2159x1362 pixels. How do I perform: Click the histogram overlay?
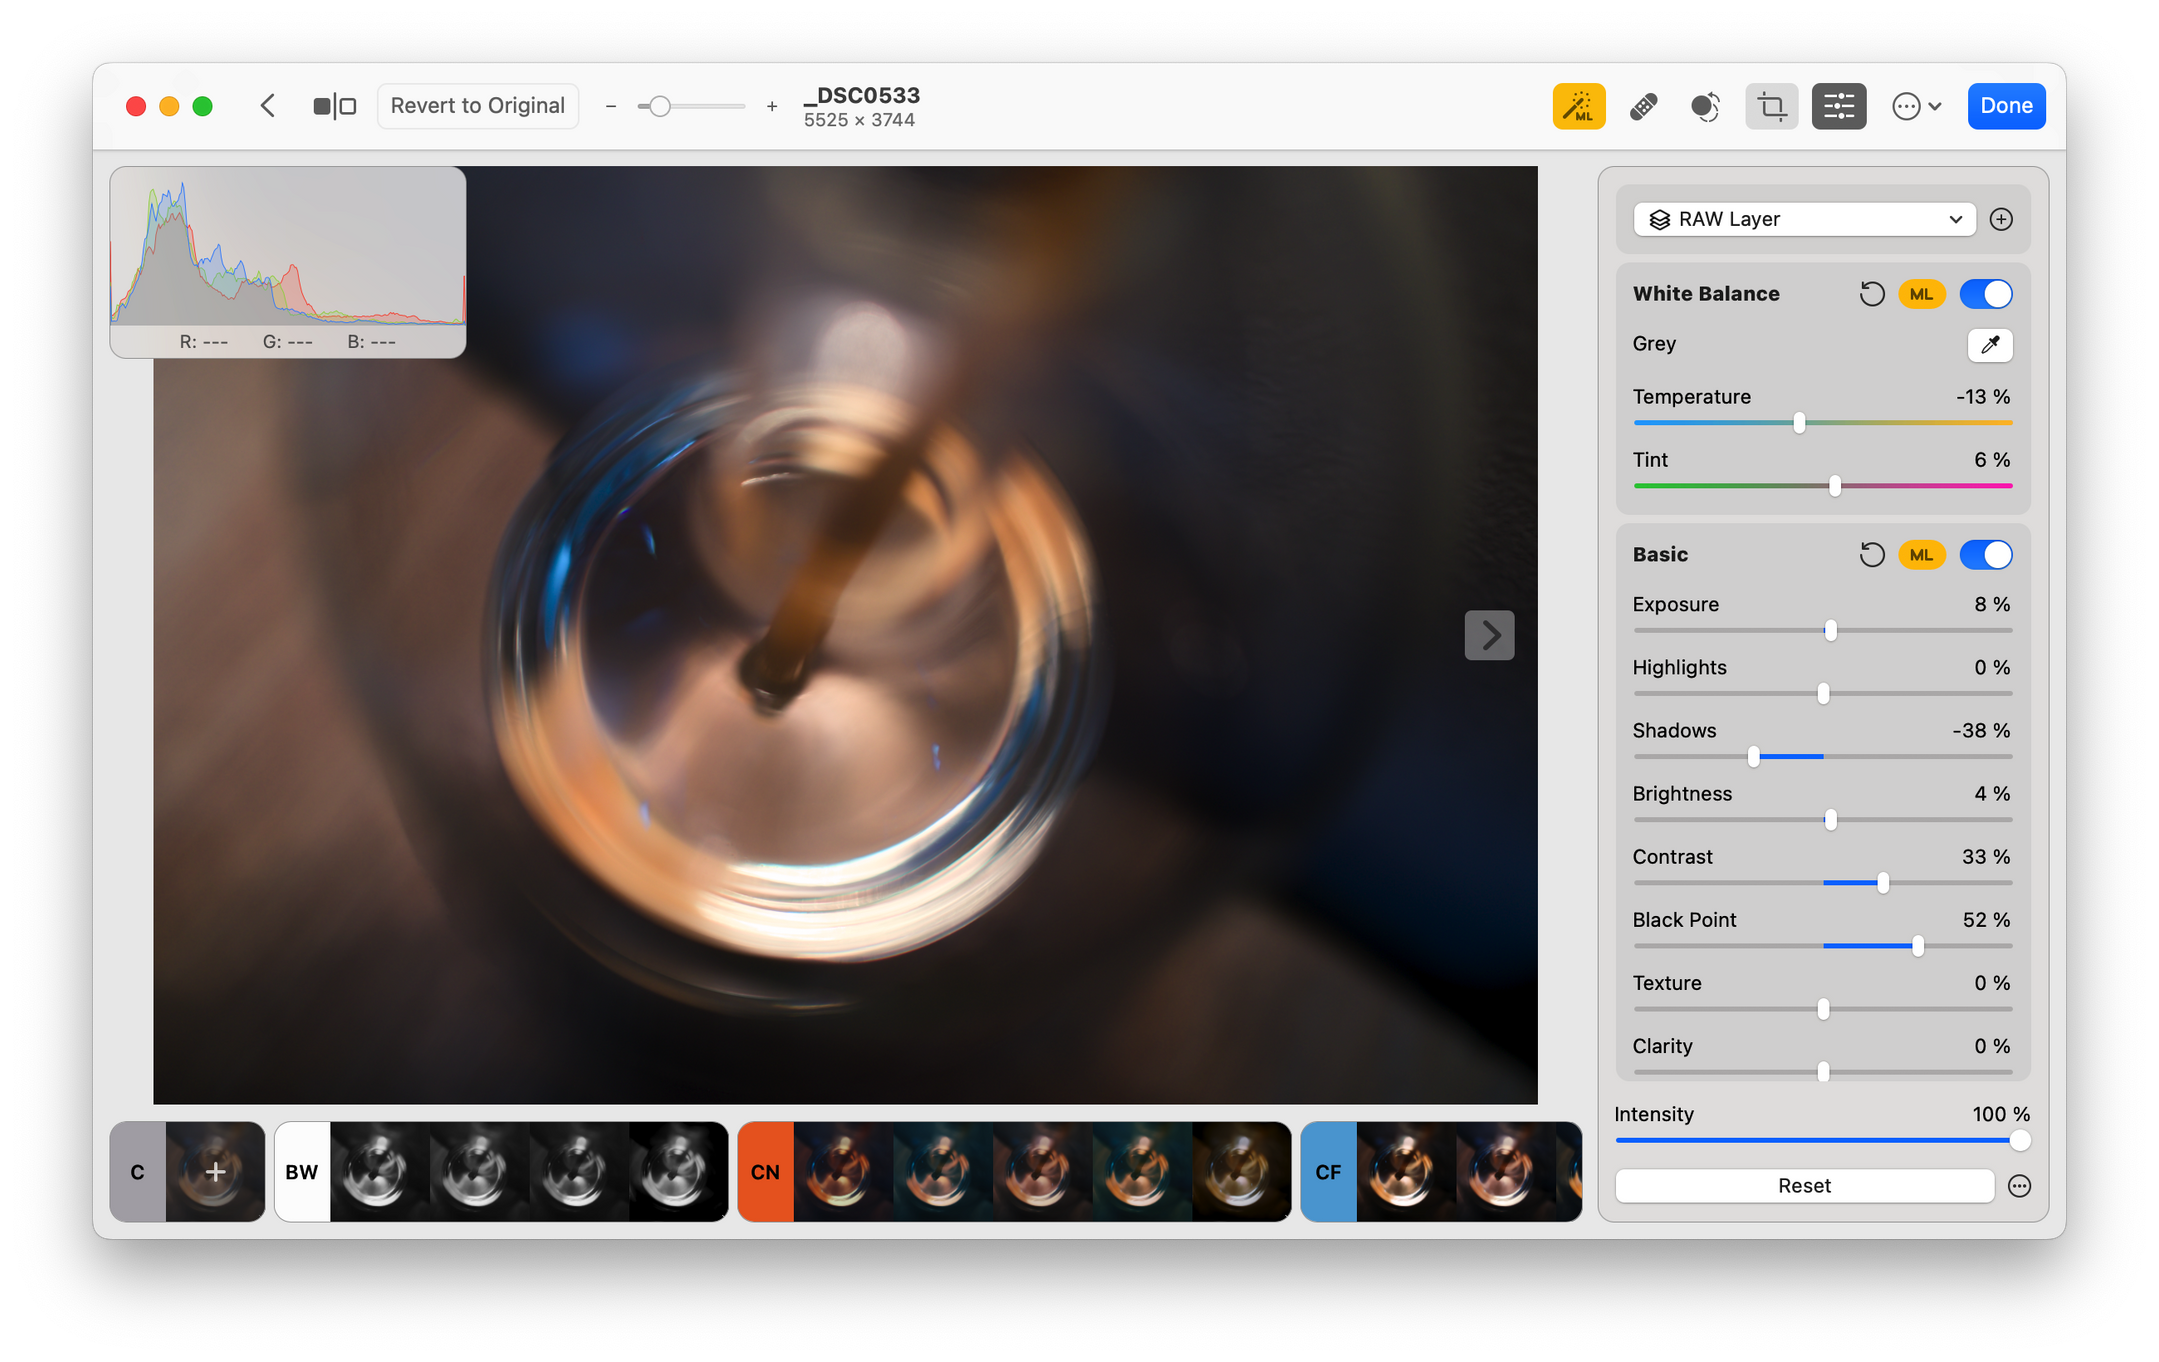(288, 262)
